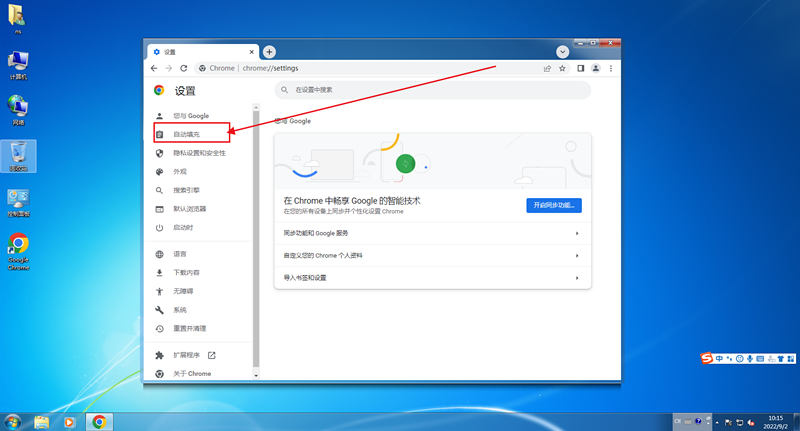Click the reload page button
Screen dimensions: 800x431
point(184,68)
